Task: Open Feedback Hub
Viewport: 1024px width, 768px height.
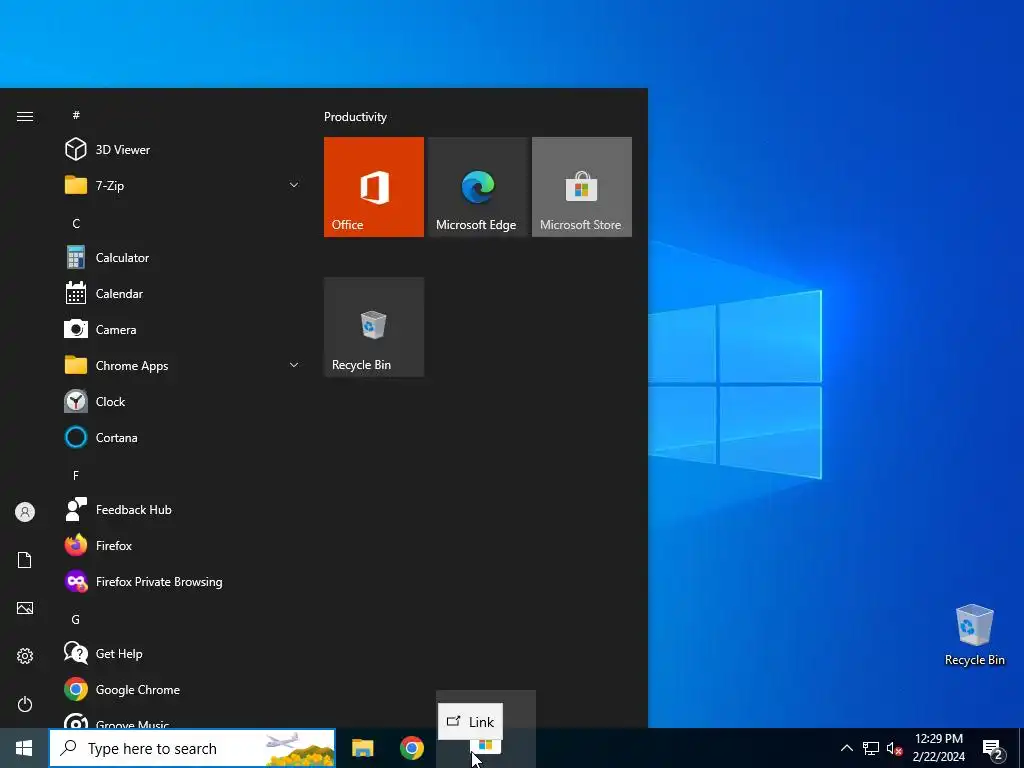Action: [183, 509]
